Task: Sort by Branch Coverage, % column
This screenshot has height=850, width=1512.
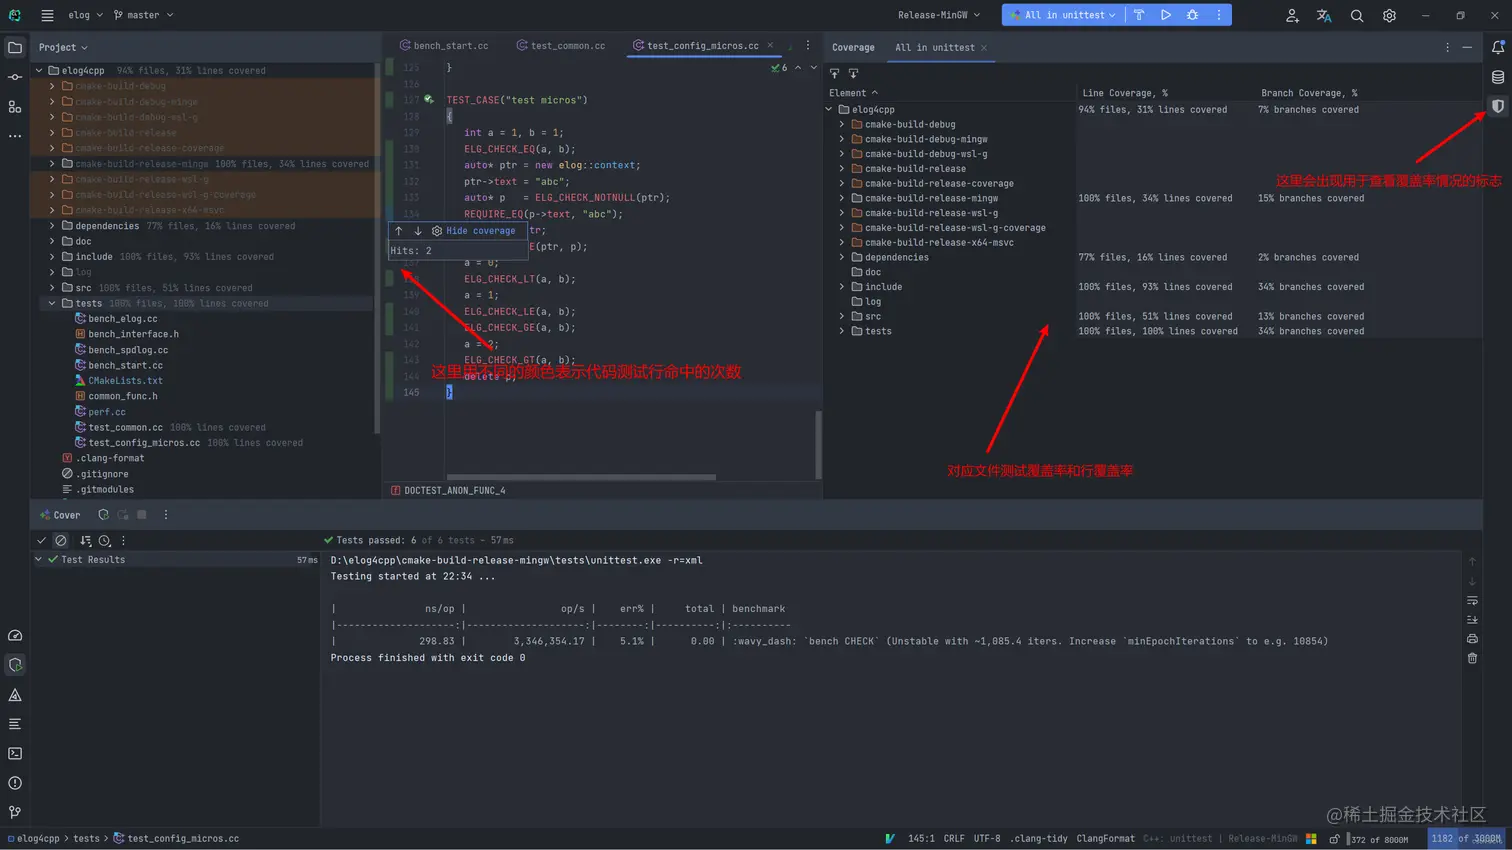Action: tap(1309, 93)
